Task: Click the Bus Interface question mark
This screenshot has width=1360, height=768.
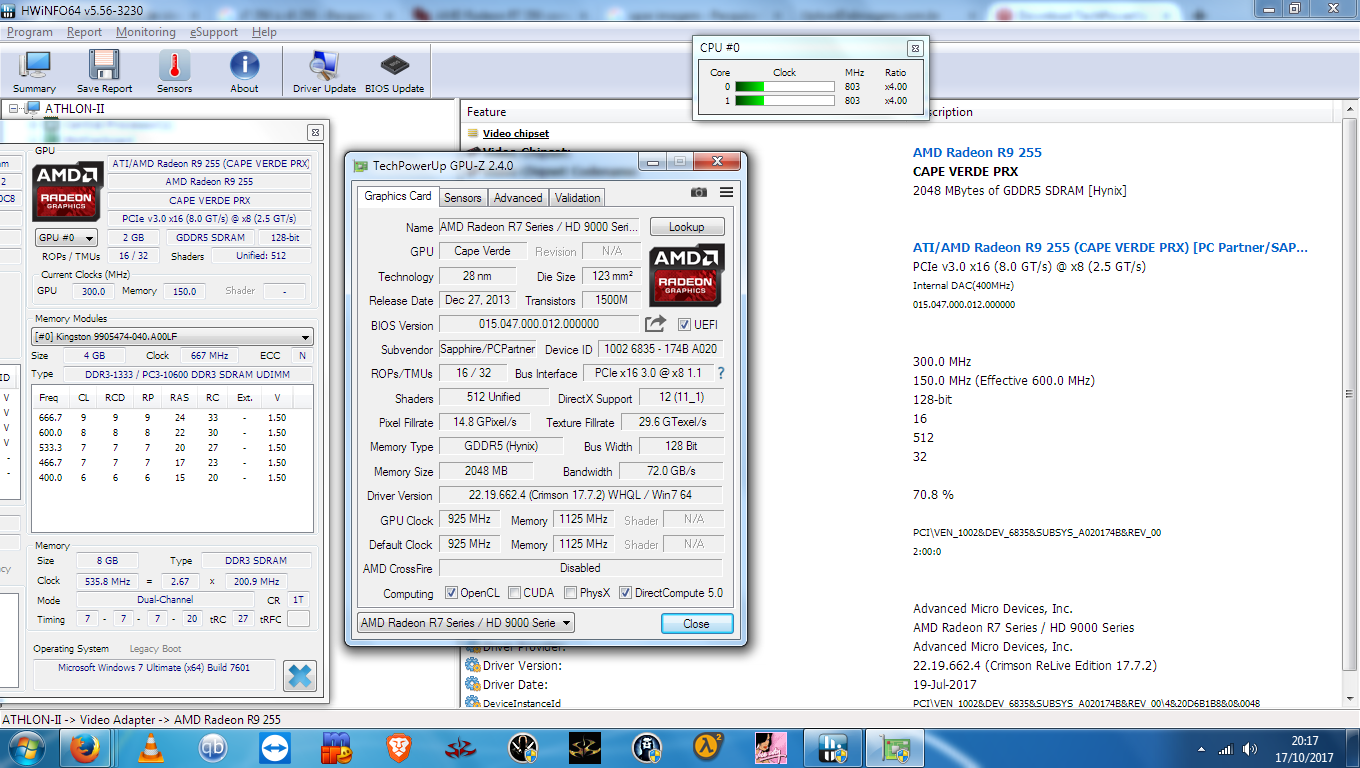Action: point(720,373)
